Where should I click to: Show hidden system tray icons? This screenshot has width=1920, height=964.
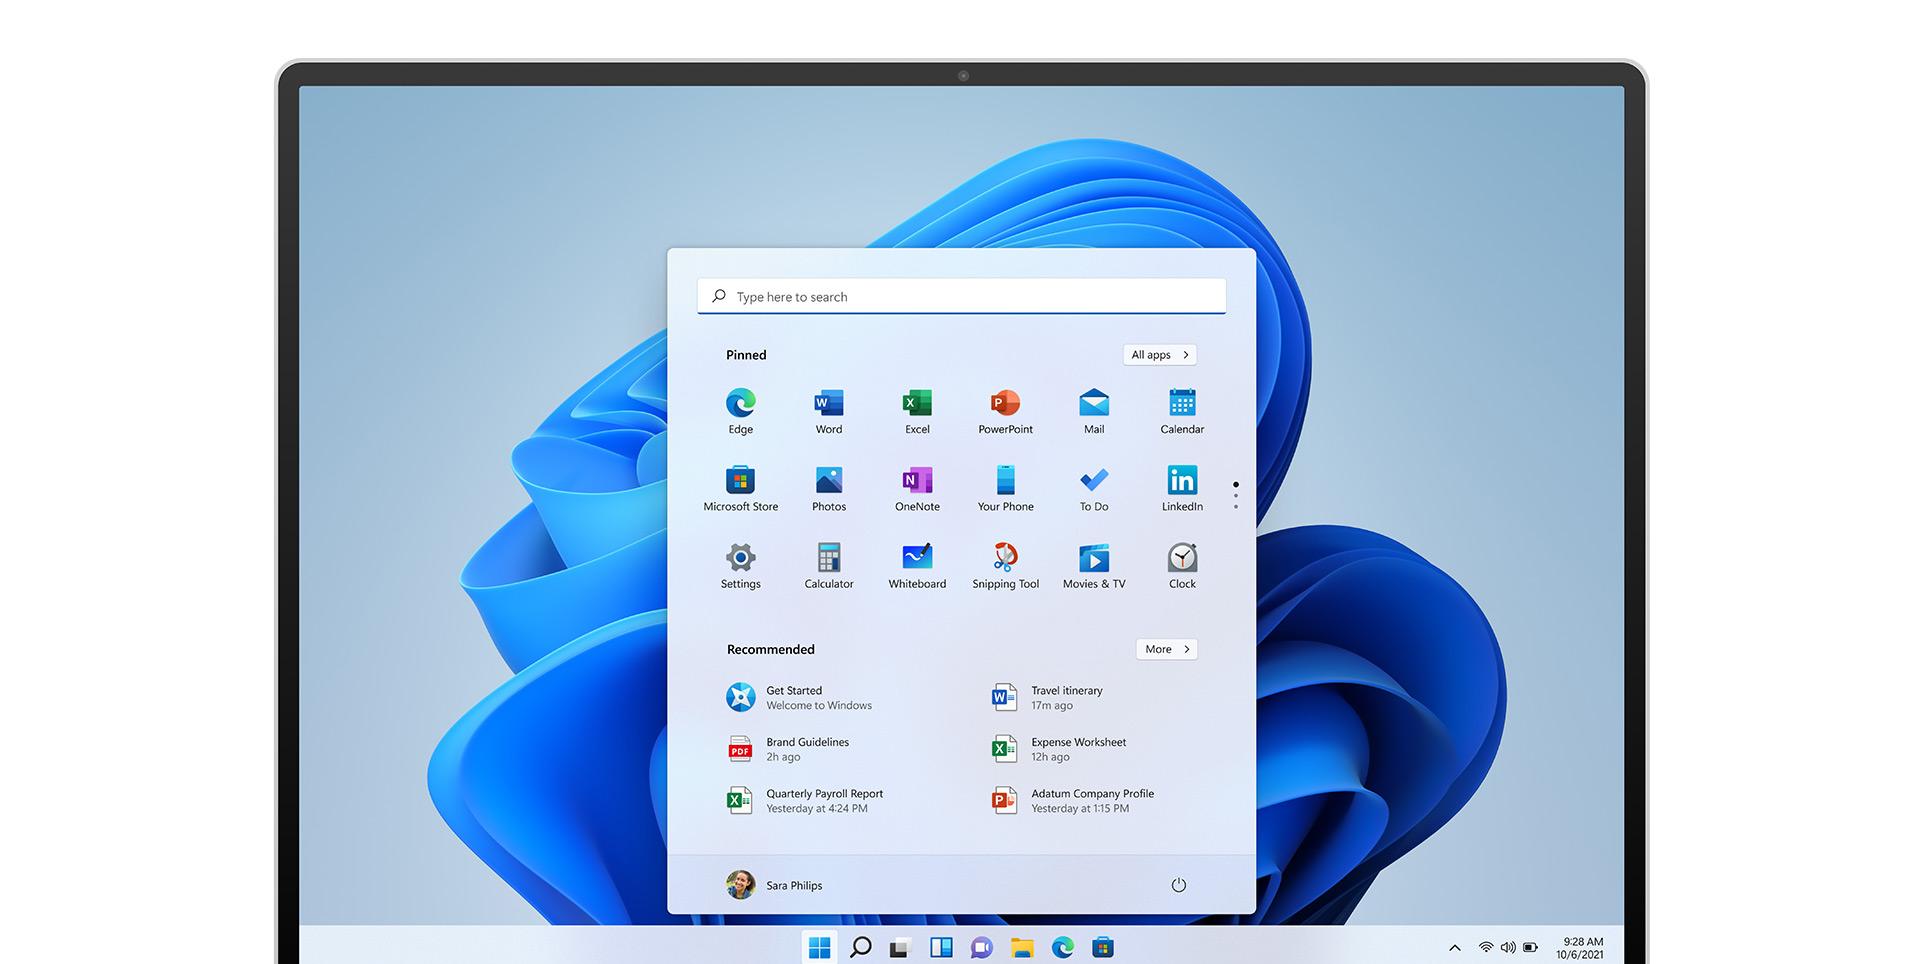[x=1455, y=947]
